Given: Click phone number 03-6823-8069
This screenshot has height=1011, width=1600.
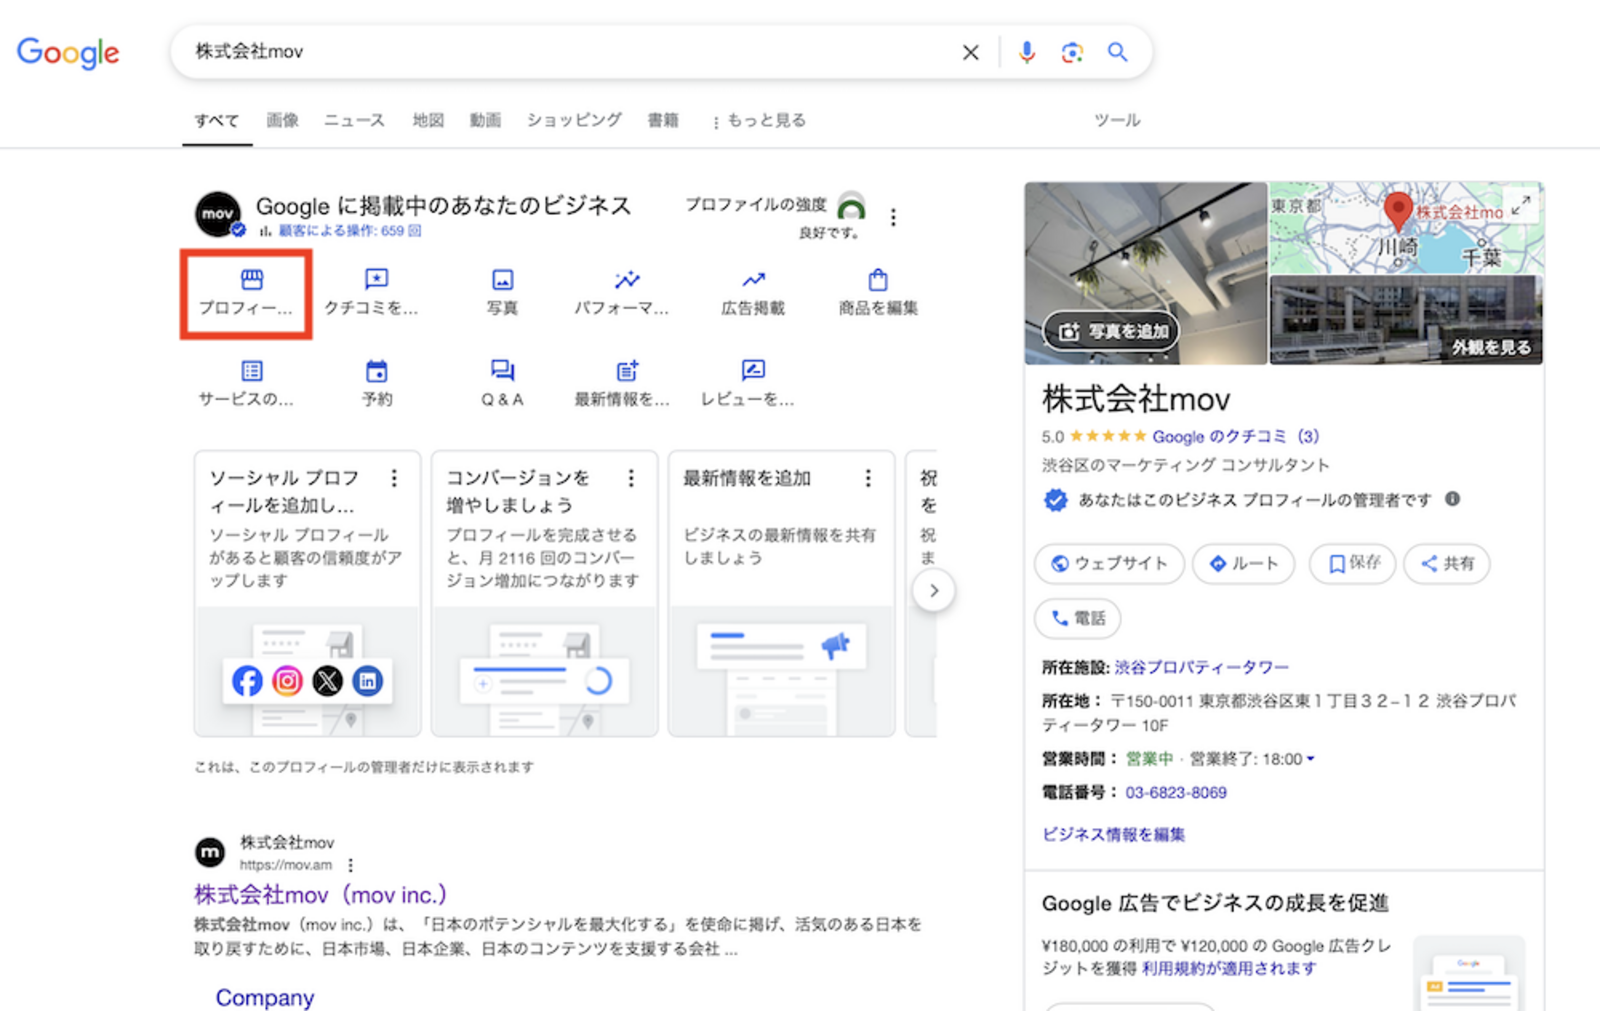Looking at the screenshot, I should pyautogui.click(x=1176, y=792).
